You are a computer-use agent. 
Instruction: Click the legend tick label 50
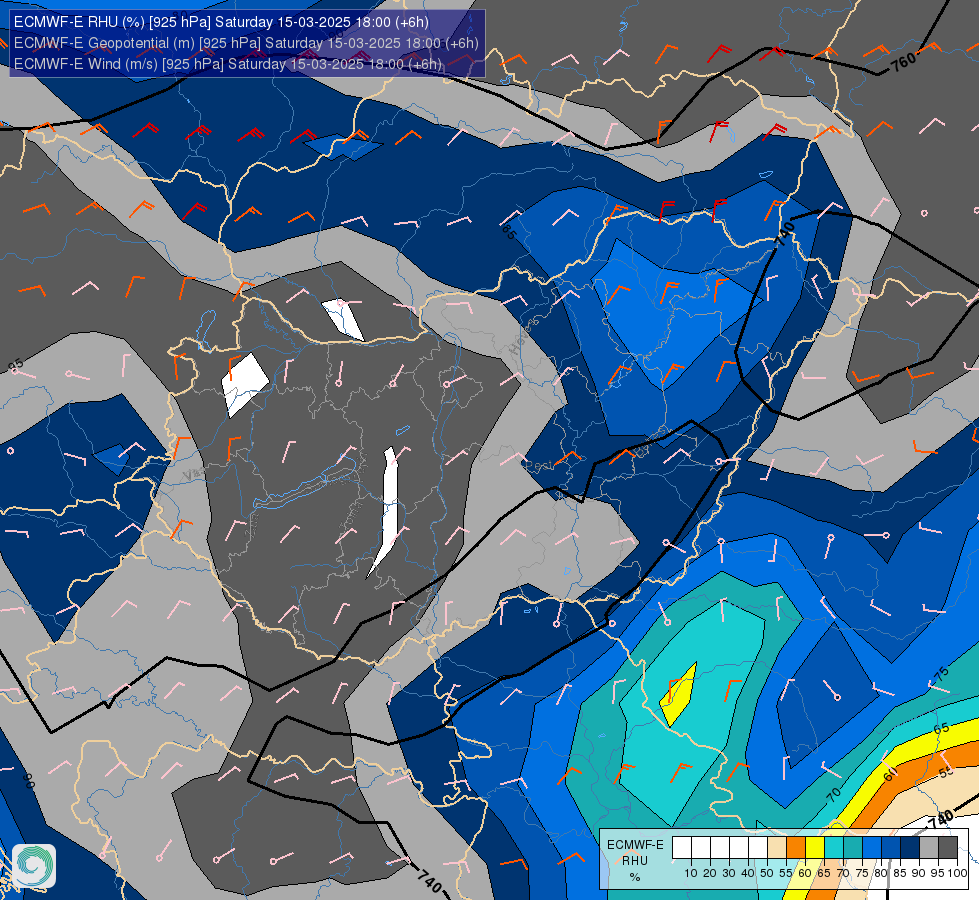pyautogui.click(x=767, y=873)
